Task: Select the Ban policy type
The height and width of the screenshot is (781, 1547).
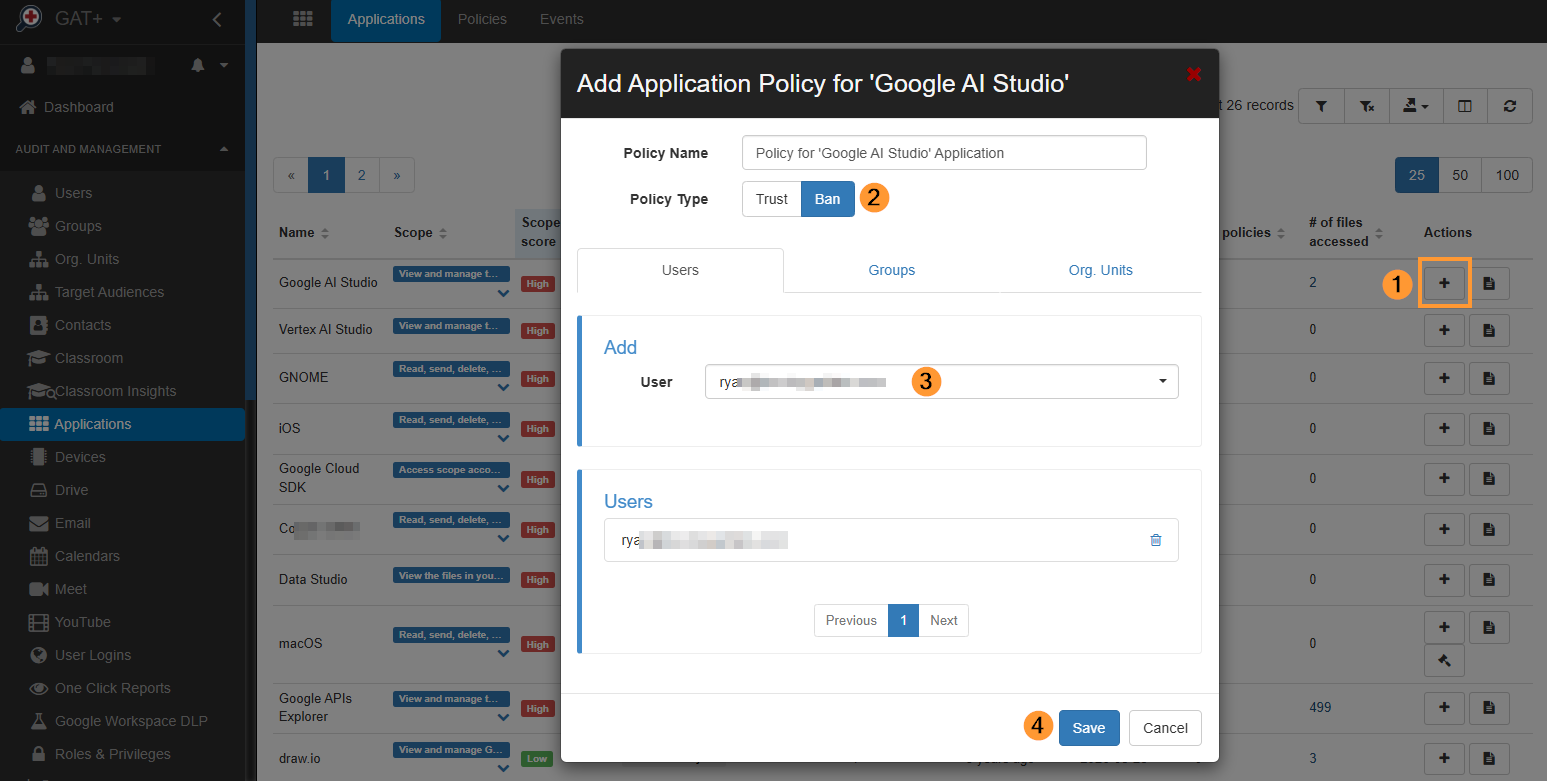Action: [x=828, y=199]
